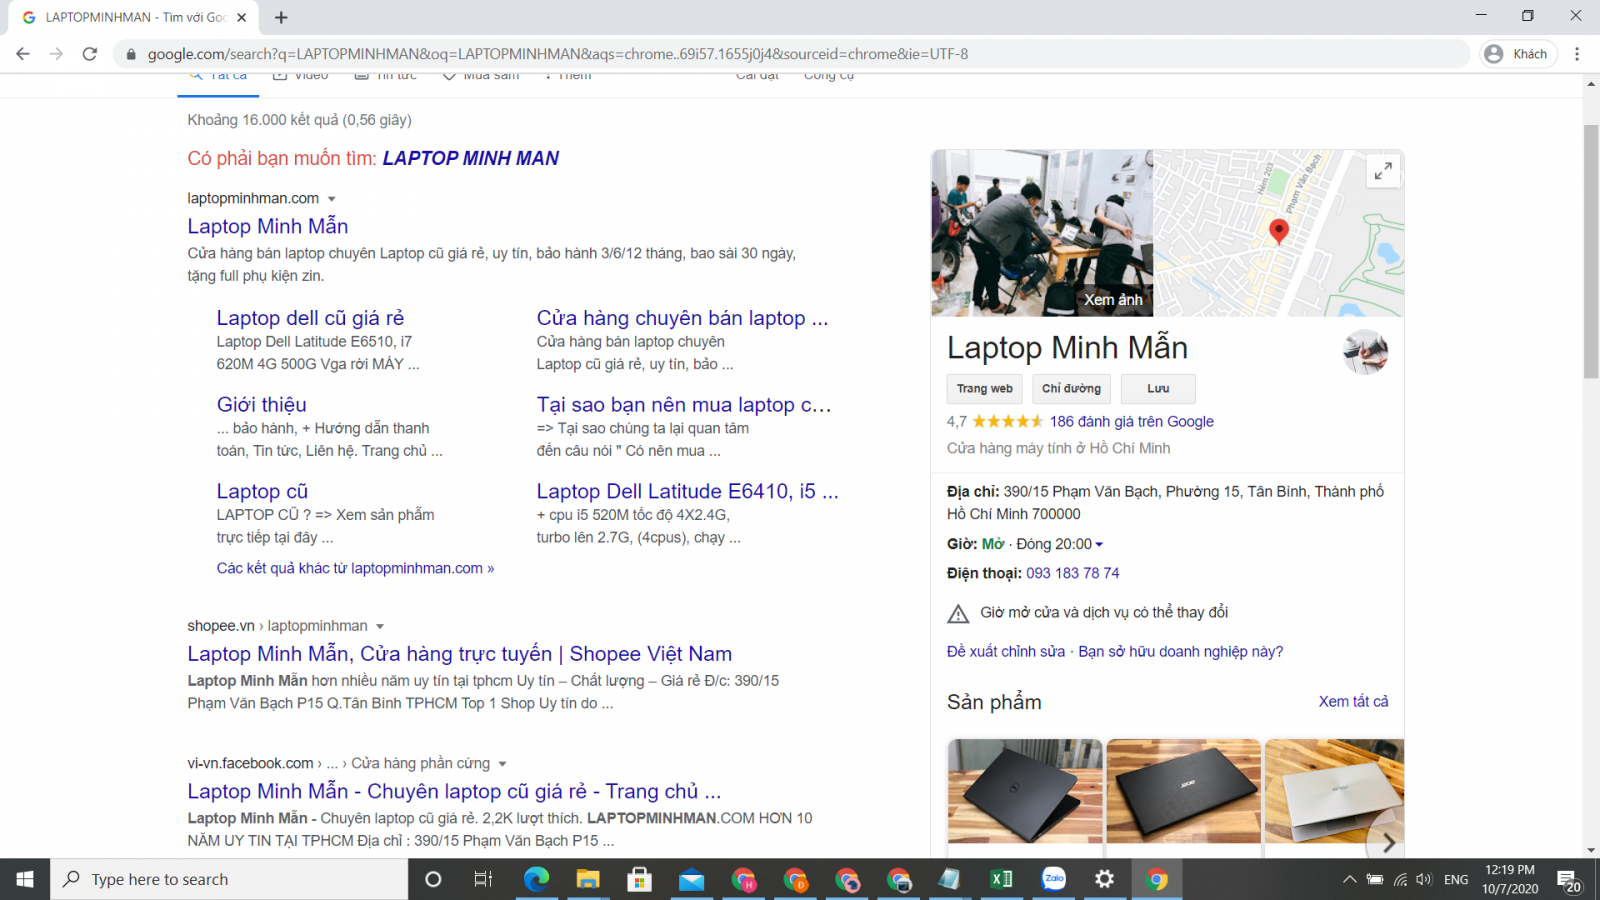
Task: Click the page vertical scrollbar thumb
Action: pos(1591,250)
